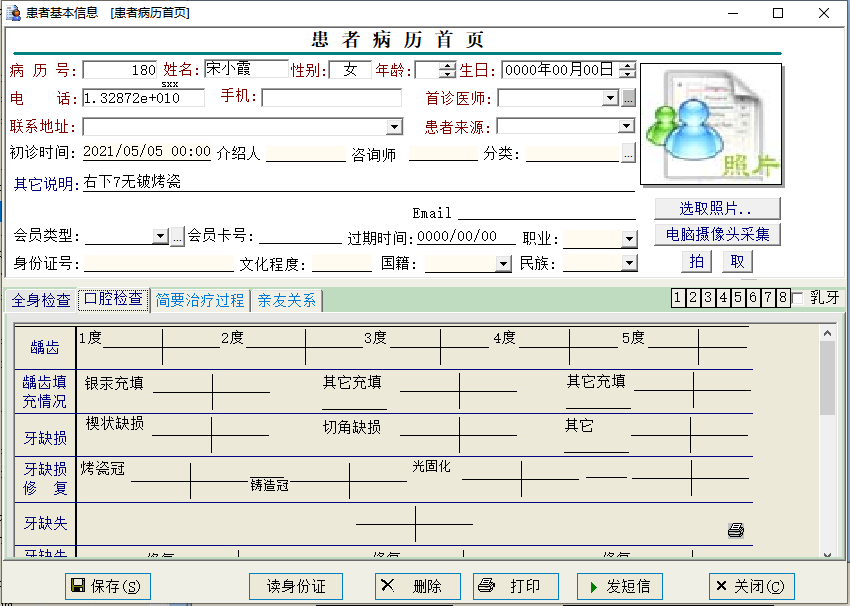This screenshot has height=606, width=850.
Task: Click the 年龄 spinner control
Action: click(448, 69)
